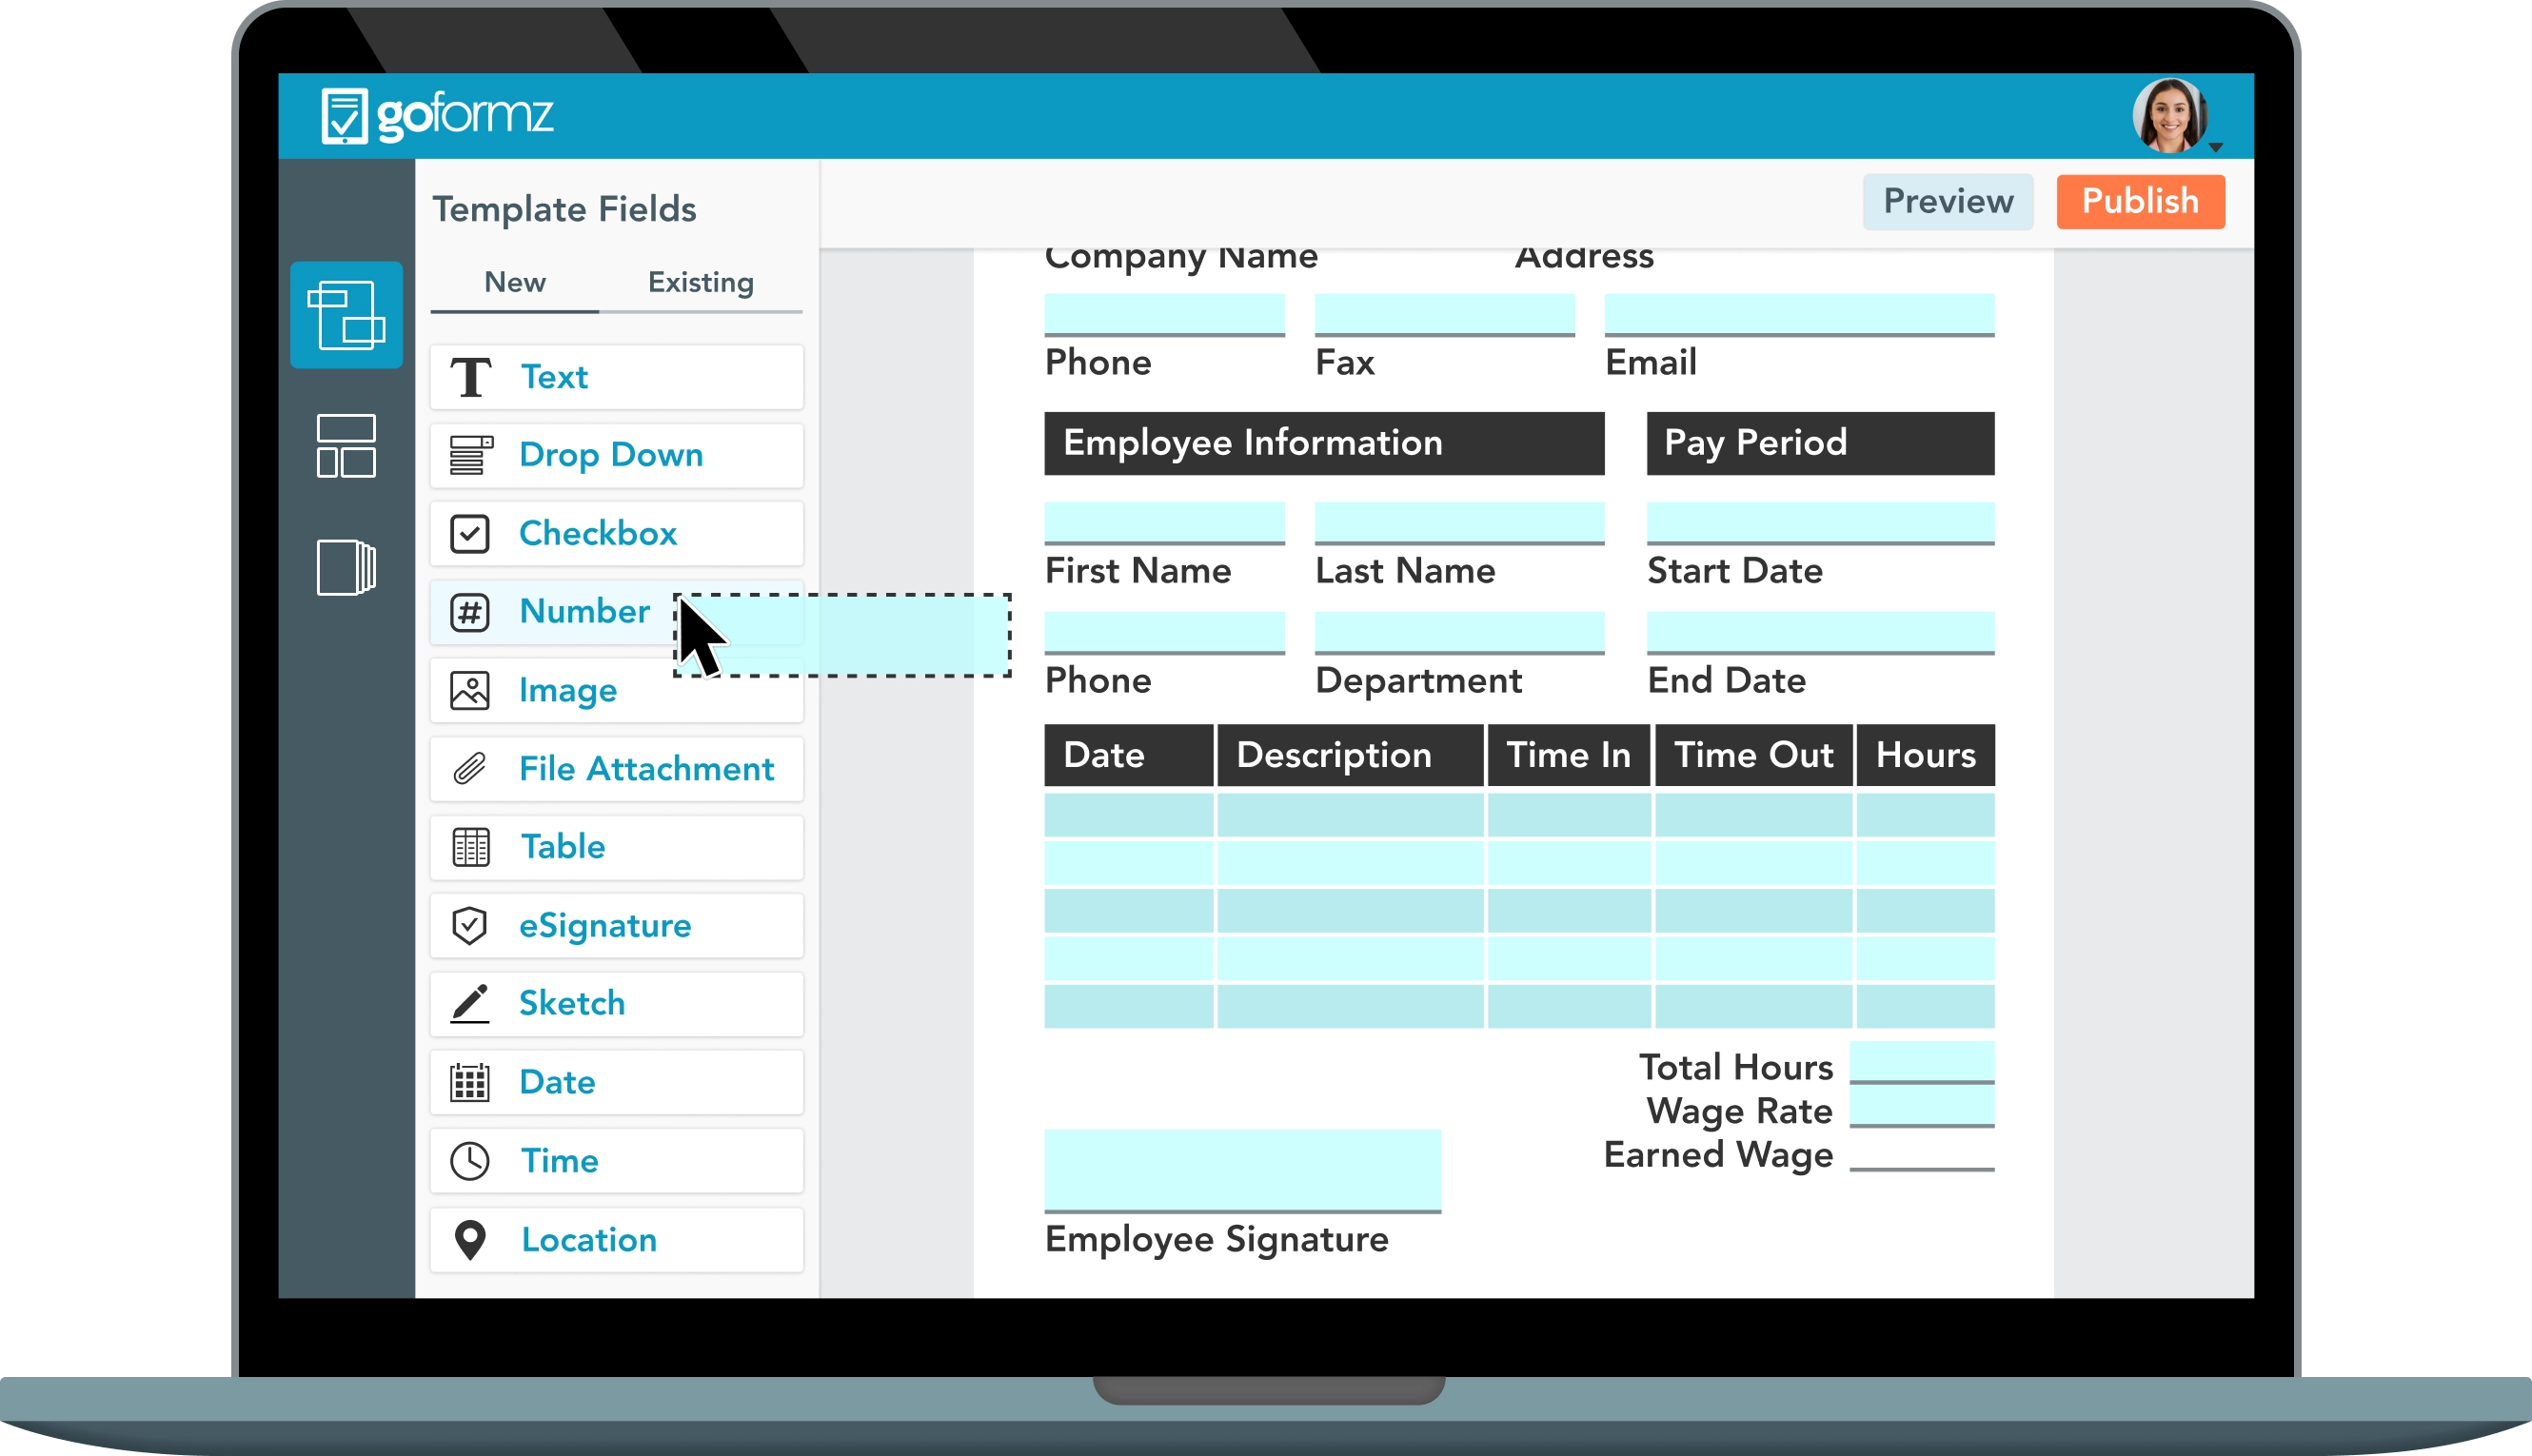
Task: Select the Number field tool
Action: pyautogui.click(x=584, y=611)
